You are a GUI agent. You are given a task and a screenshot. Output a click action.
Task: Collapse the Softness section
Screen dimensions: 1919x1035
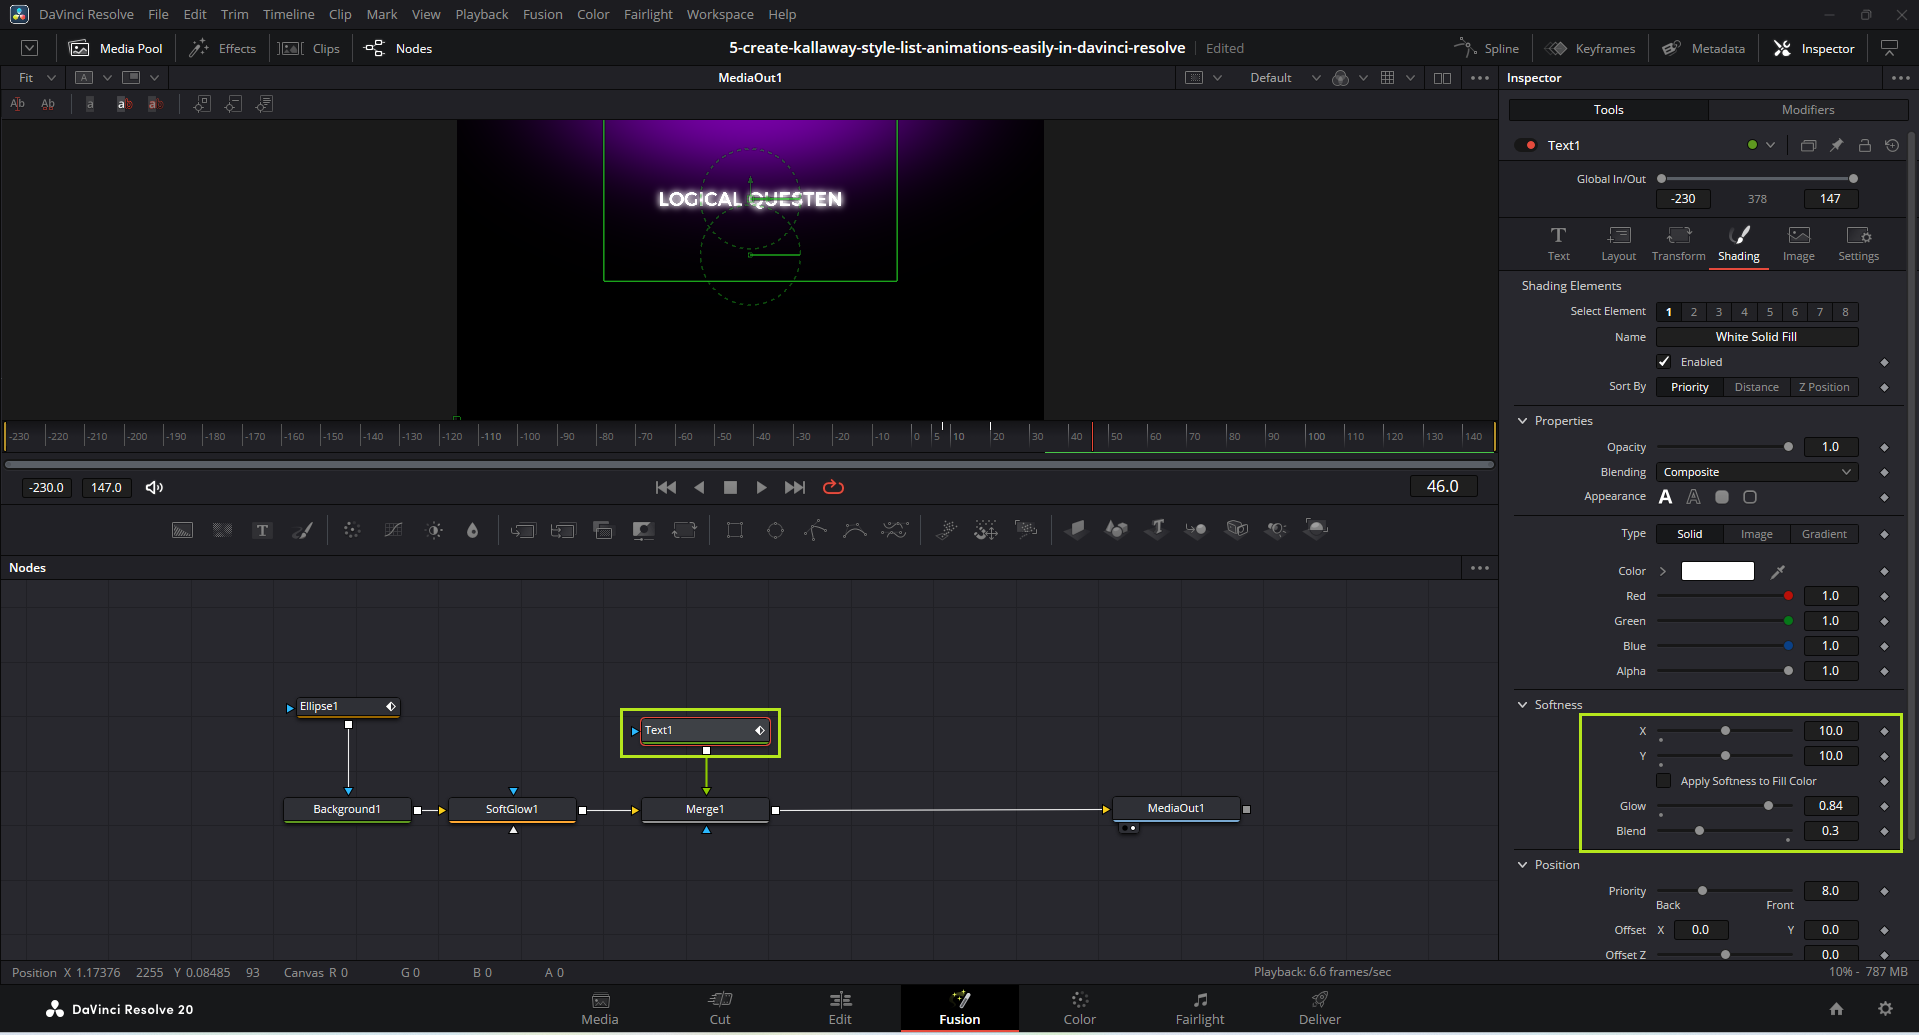click(1523, 705)
